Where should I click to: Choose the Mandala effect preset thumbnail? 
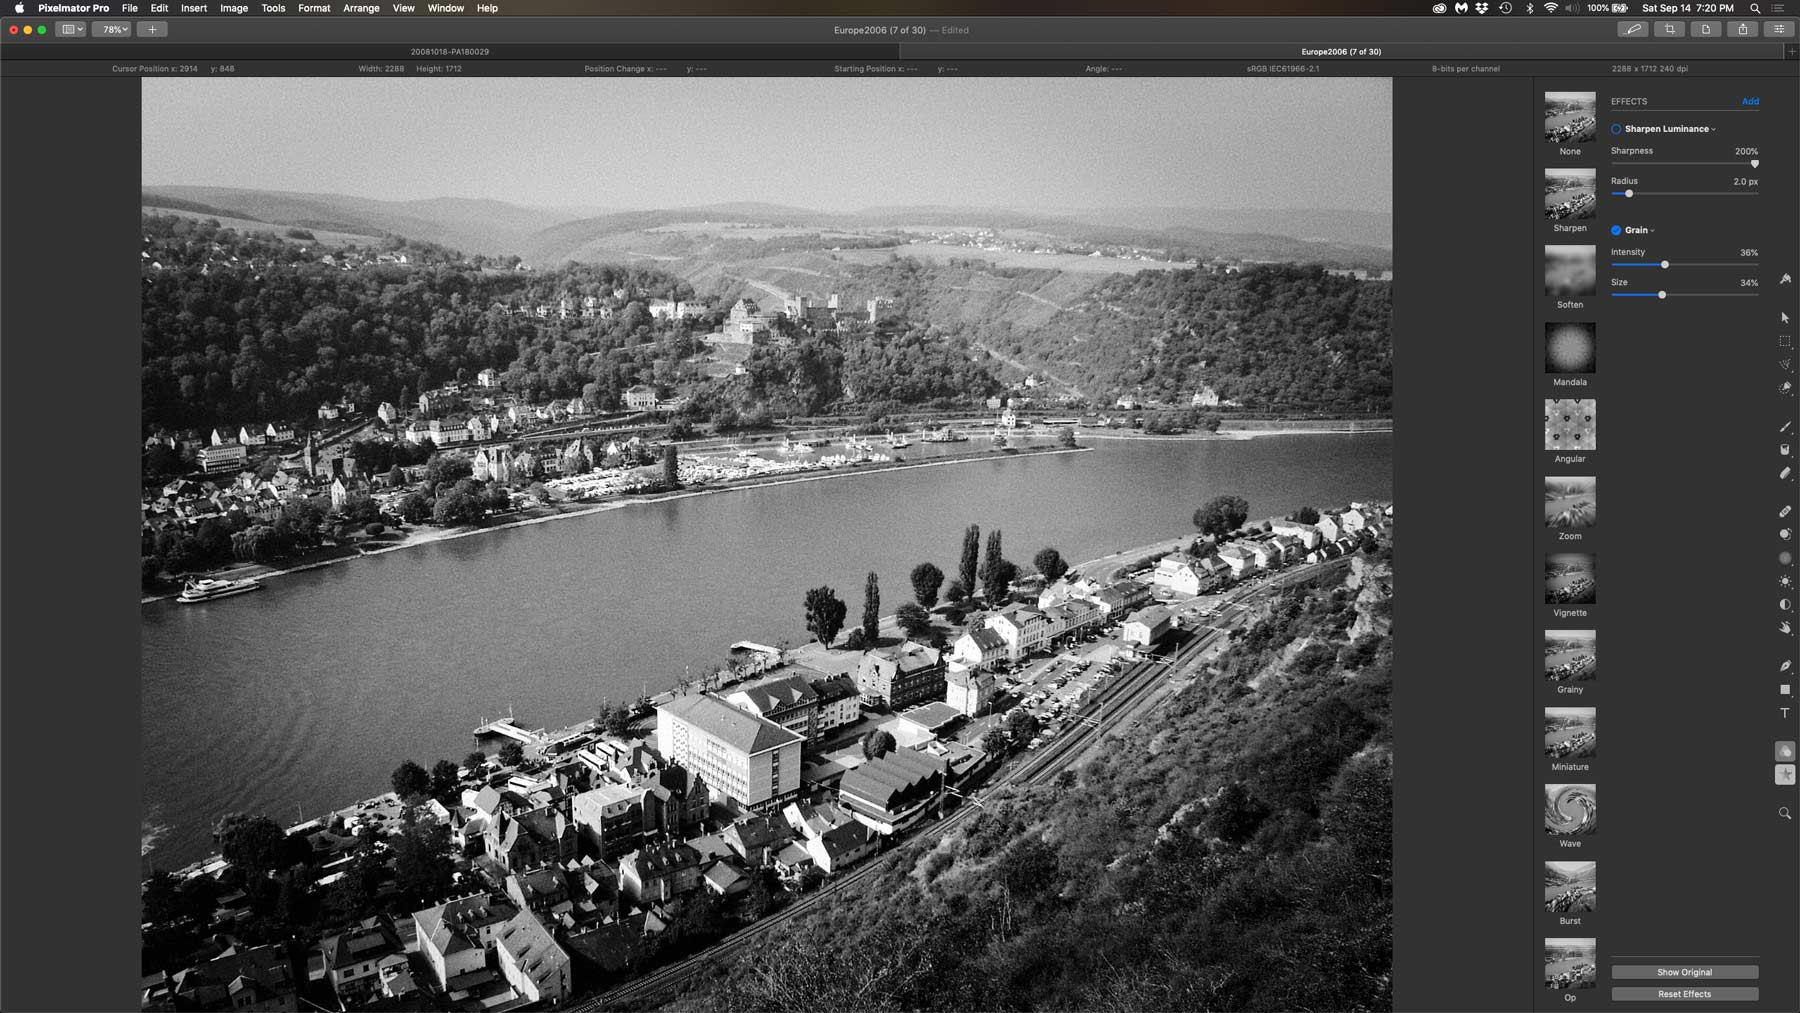[1570, 348]
